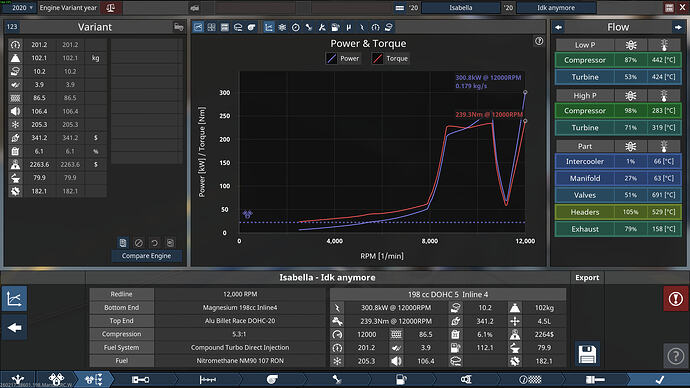The image size is (690, 388).
Task: Select the Exhaust flow row
Action: pos(618,229)
